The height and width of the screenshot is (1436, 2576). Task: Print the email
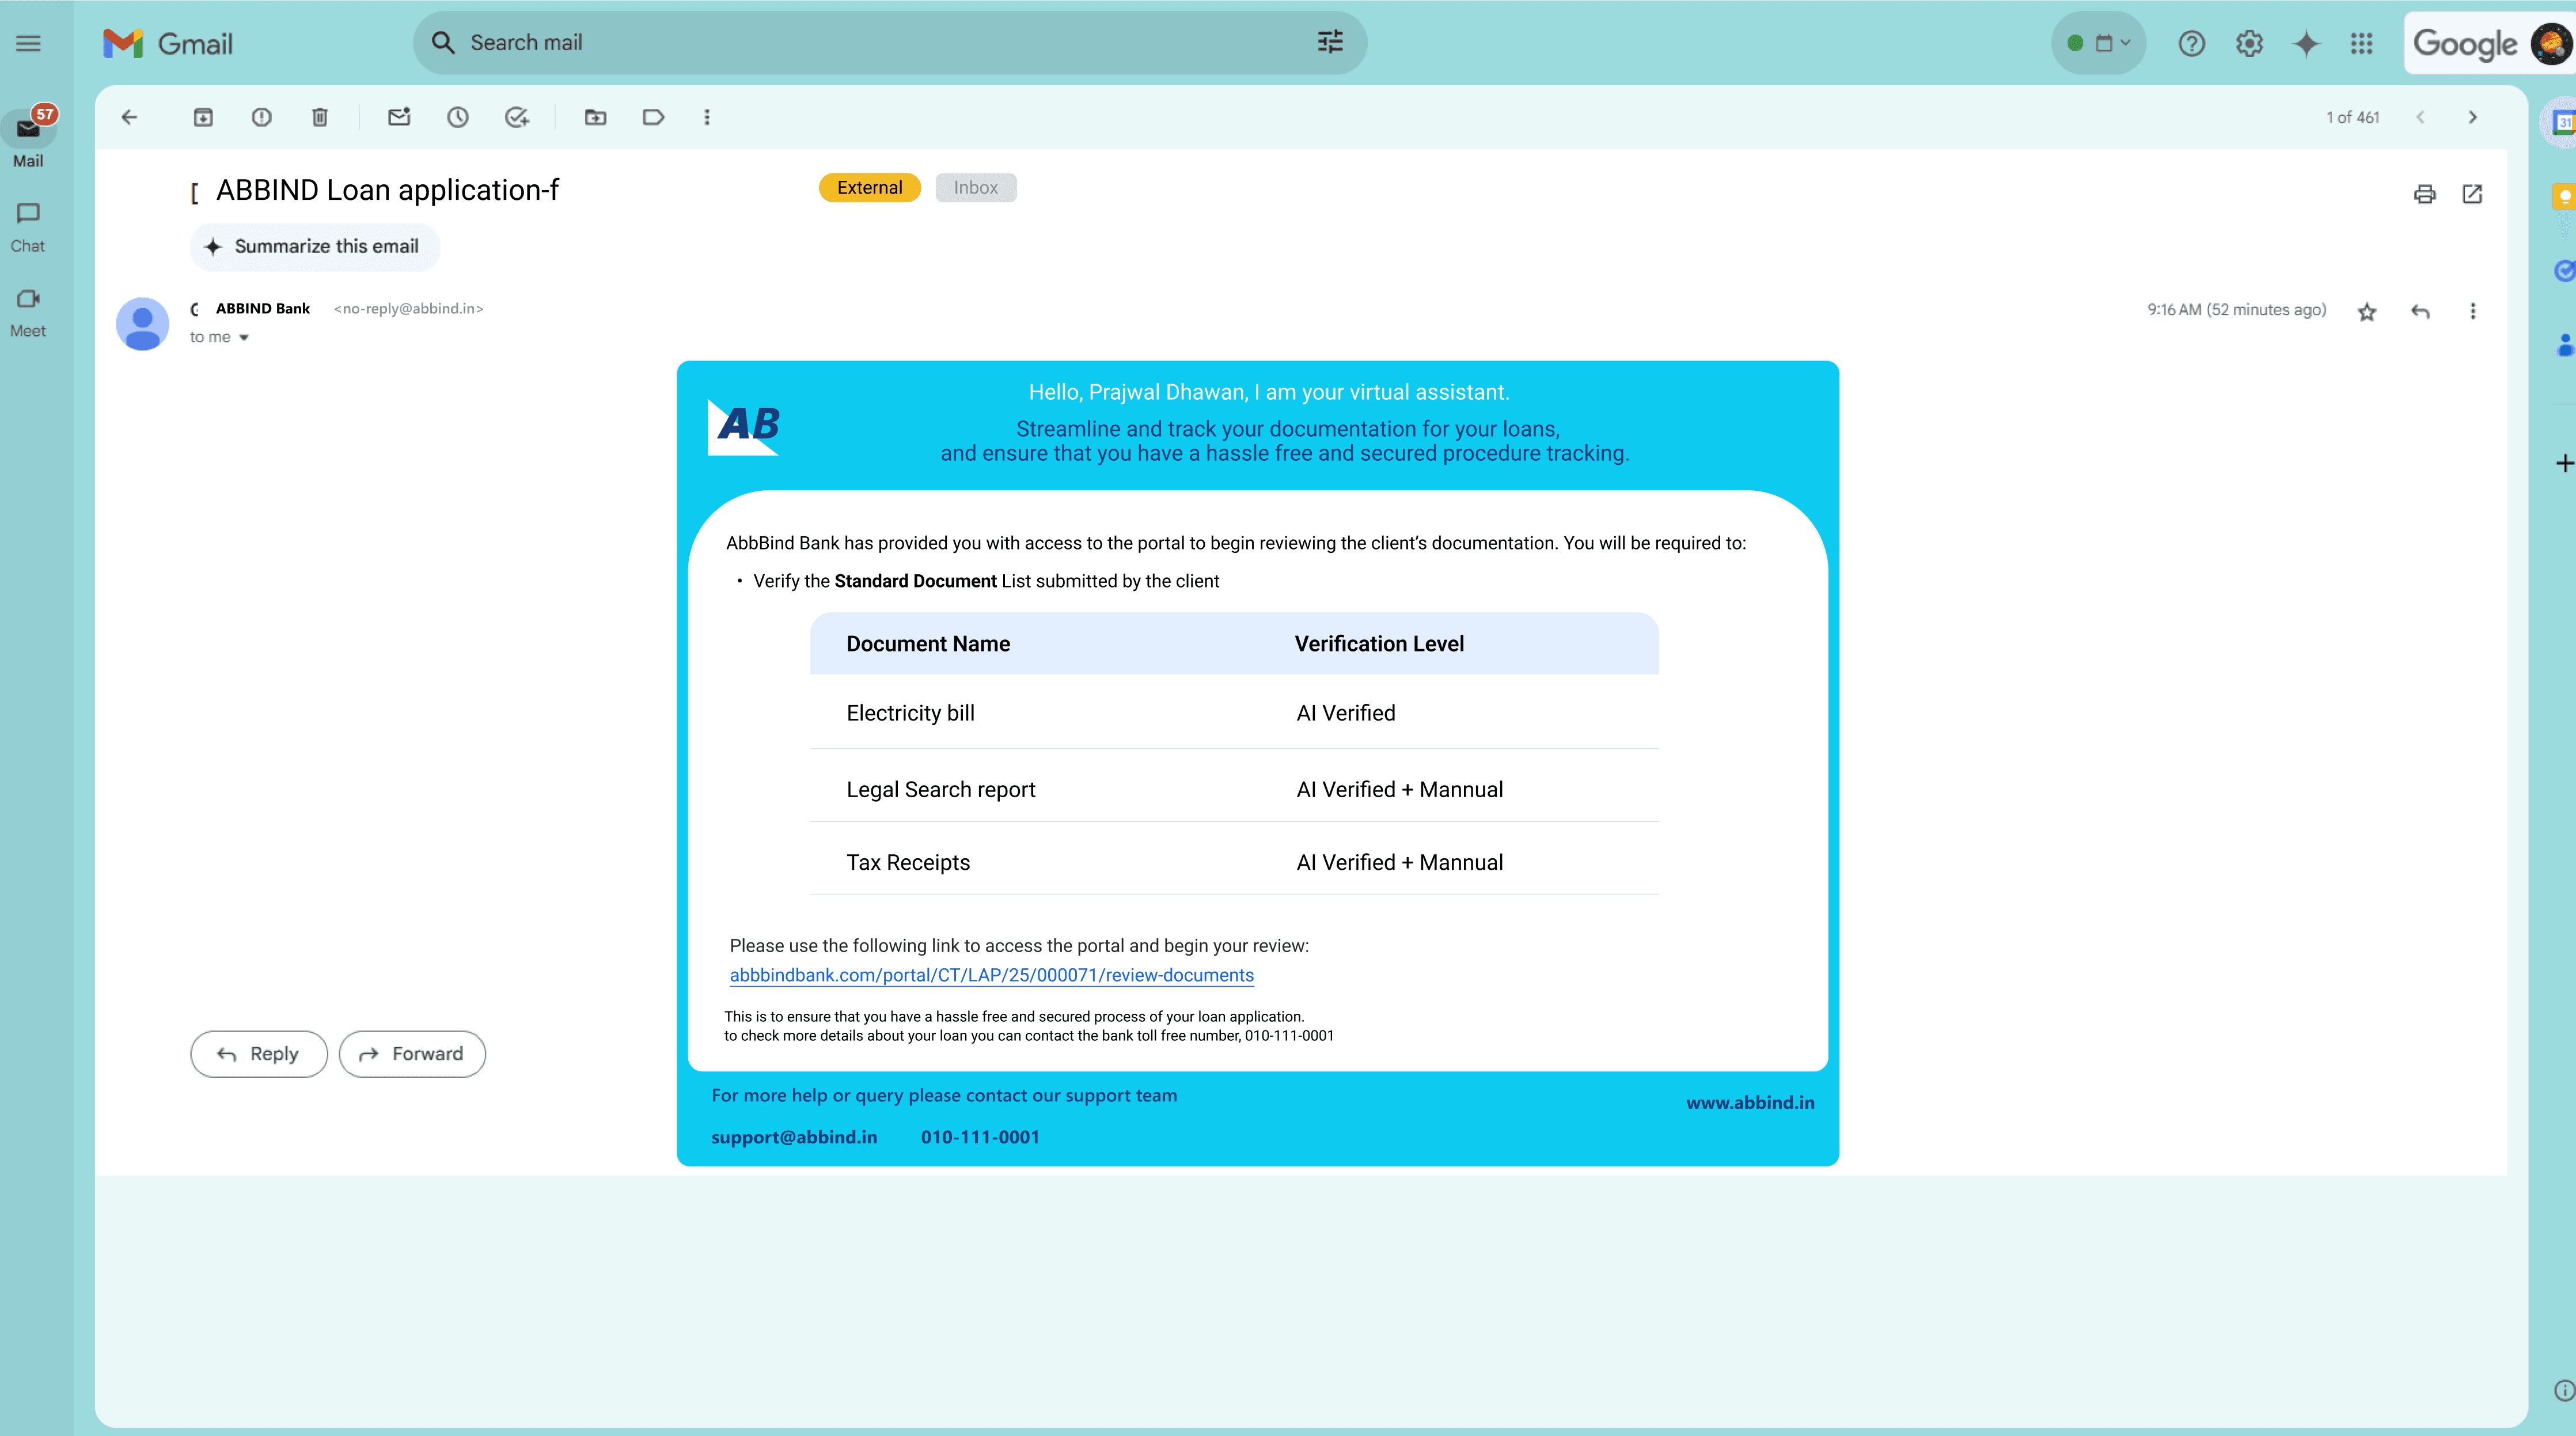pyautogui.click(x=2426, y=194)
